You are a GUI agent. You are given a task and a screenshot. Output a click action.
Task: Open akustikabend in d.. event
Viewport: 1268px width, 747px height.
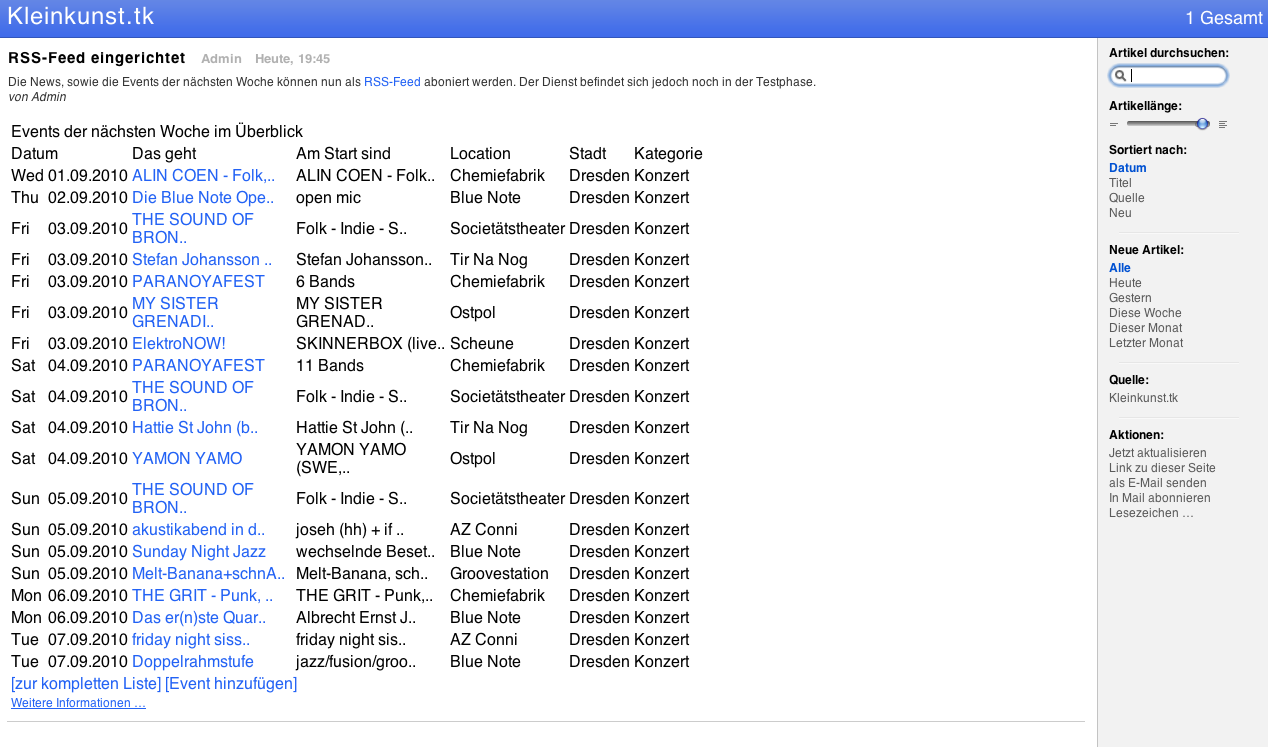click(x=198, y=529)
